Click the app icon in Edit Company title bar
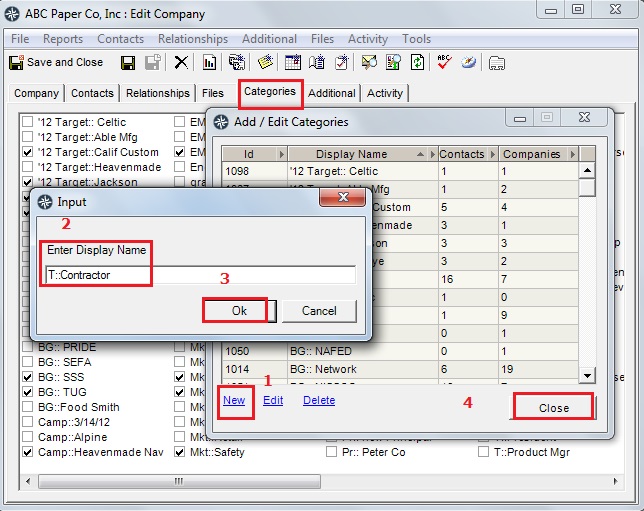The image size is (644, 511). click(12, 14)
